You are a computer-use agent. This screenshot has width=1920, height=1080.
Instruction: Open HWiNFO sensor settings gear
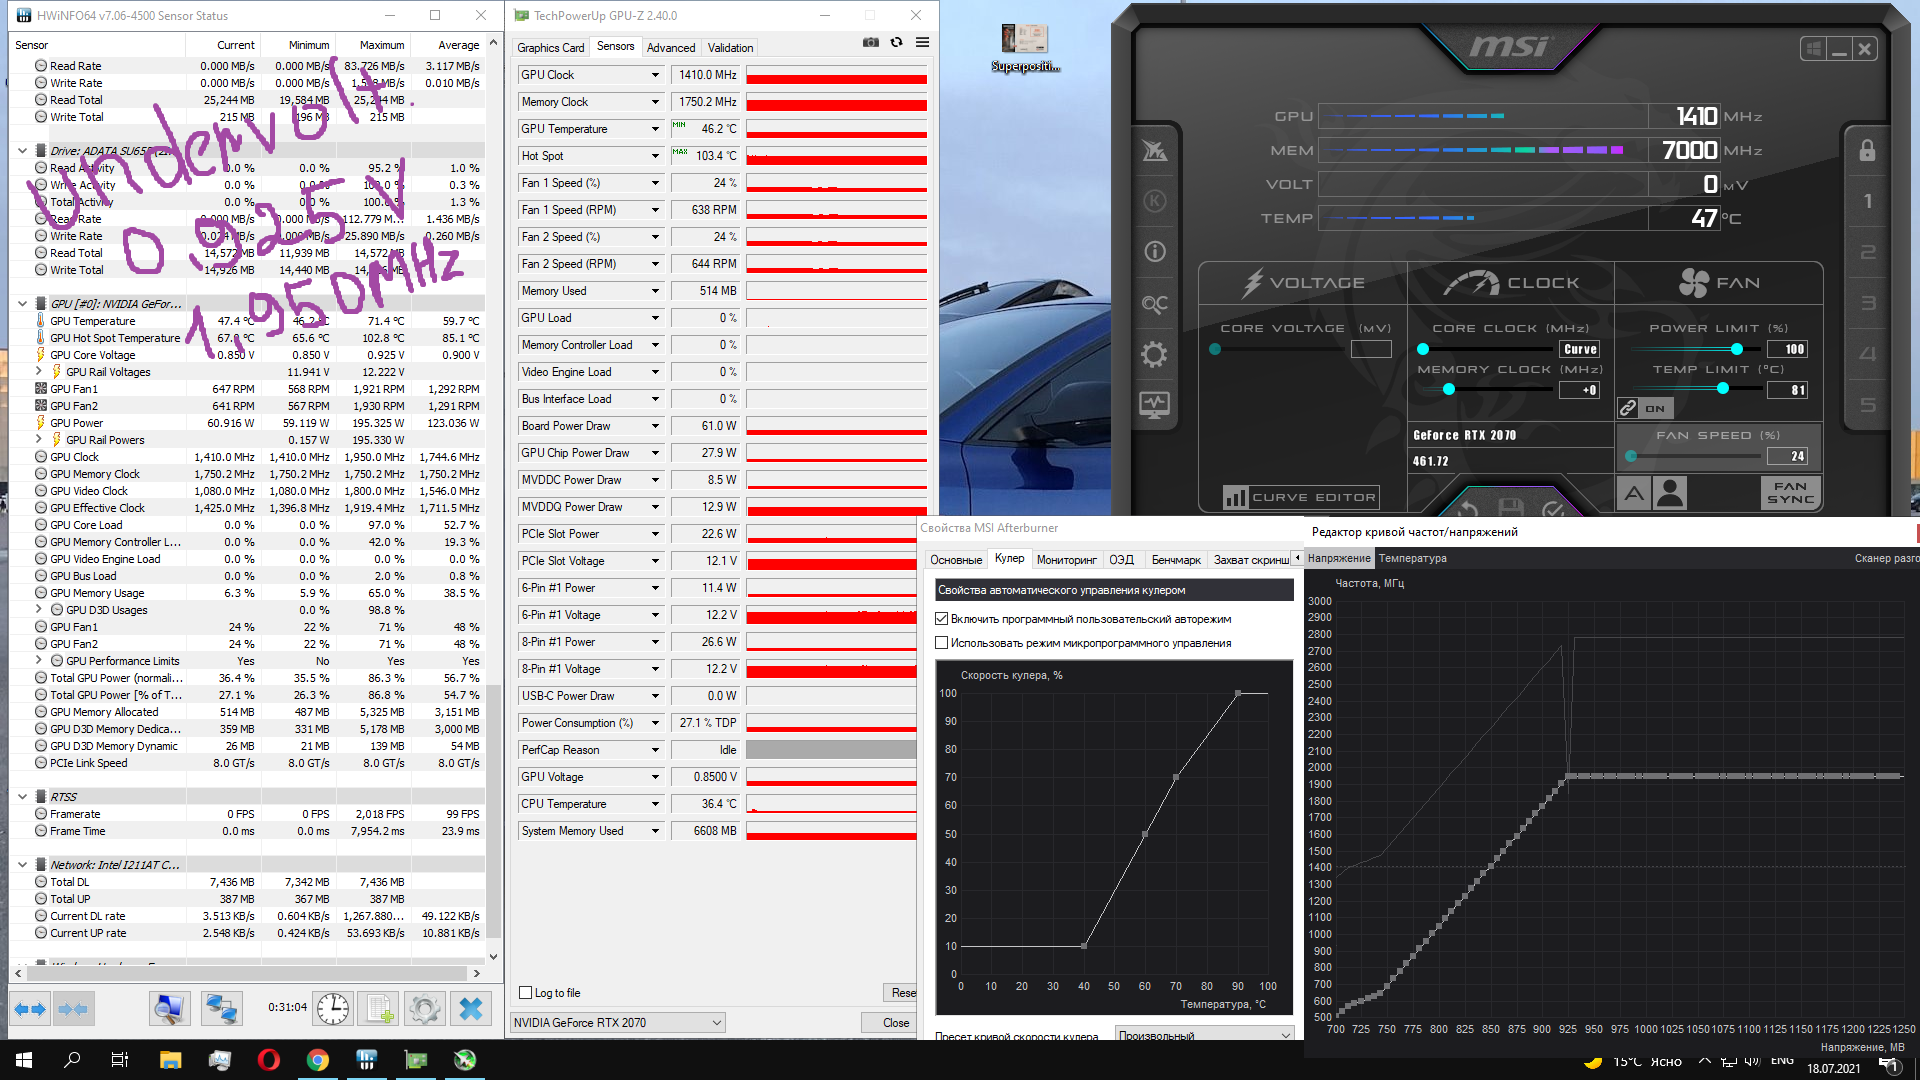[x=424, y=1009]
